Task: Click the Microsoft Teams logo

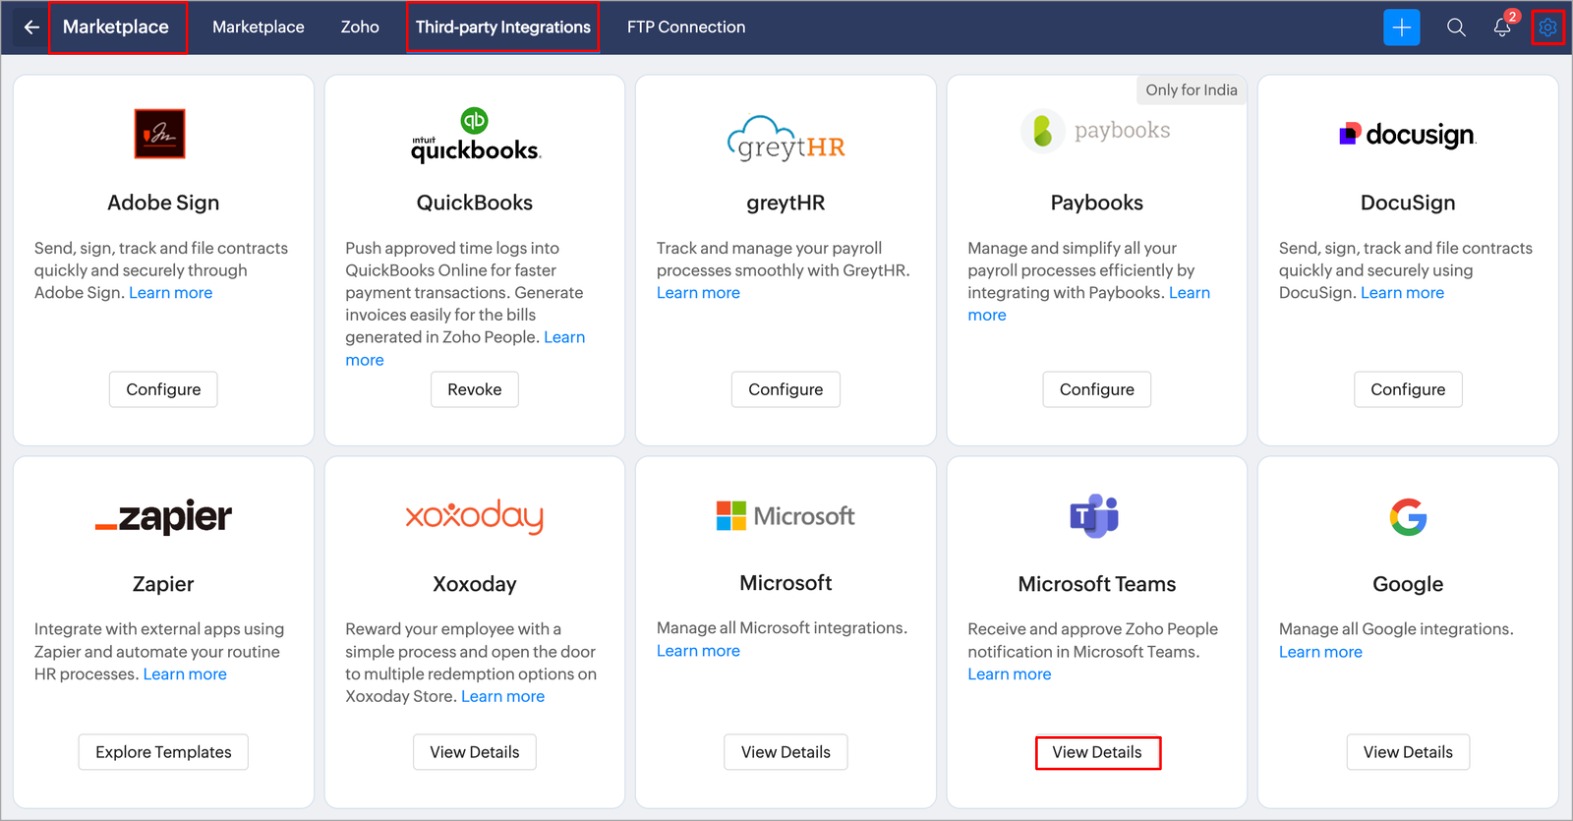Action: pyautogui.click(x=1095, y=516)
